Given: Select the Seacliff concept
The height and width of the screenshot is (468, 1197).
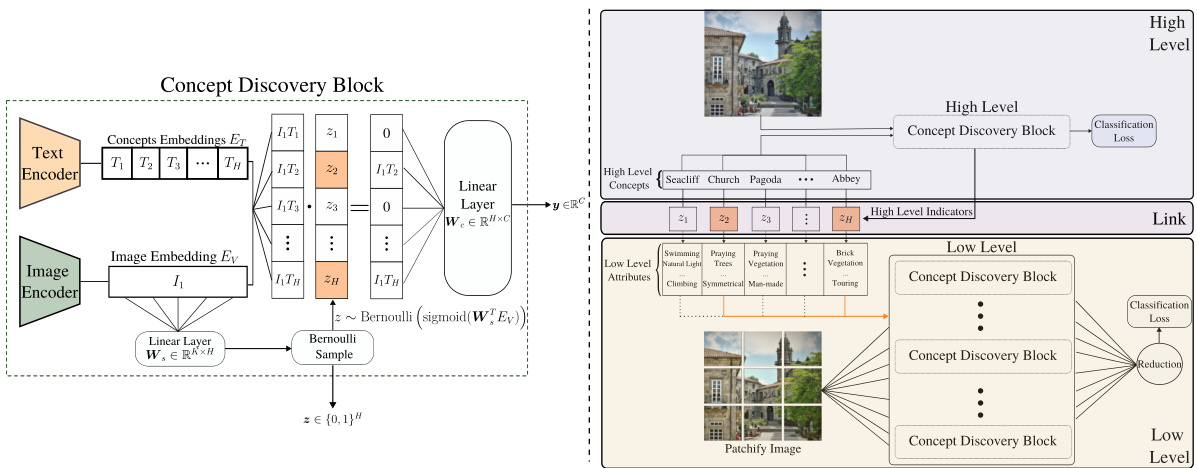Looking at the screenshot, I should point(682,179).
